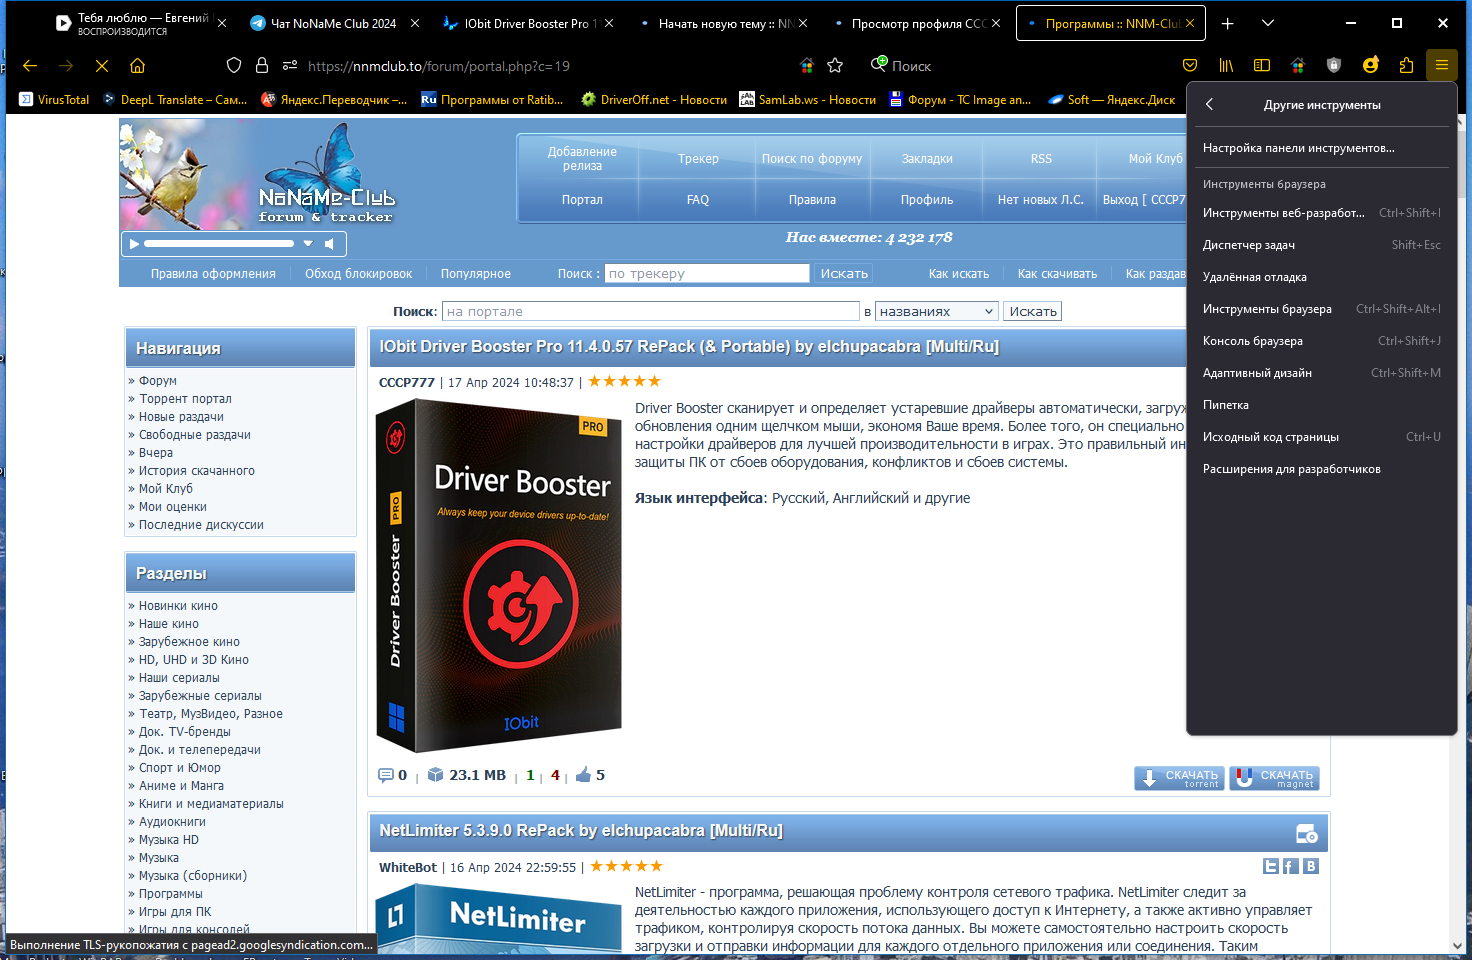Click 'Искать' button next to tracker search
Viewport: 1472px width, 960px height.
(844, 273)
